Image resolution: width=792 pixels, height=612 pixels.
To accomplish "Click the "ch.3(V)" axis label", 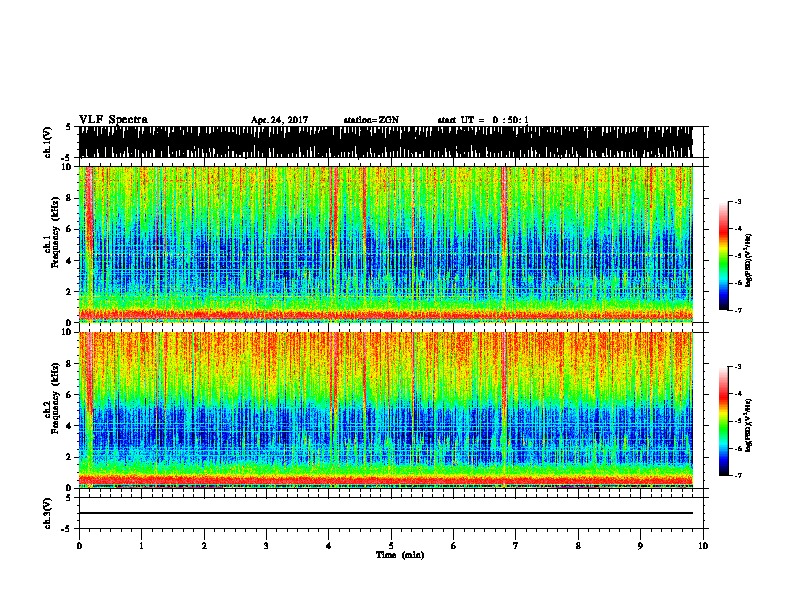I will click(48, 513).
